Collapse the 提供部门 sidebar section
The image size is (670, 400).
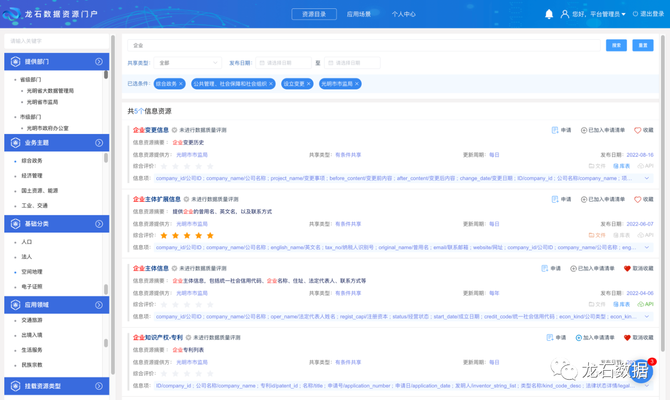[x=99, y=62]
